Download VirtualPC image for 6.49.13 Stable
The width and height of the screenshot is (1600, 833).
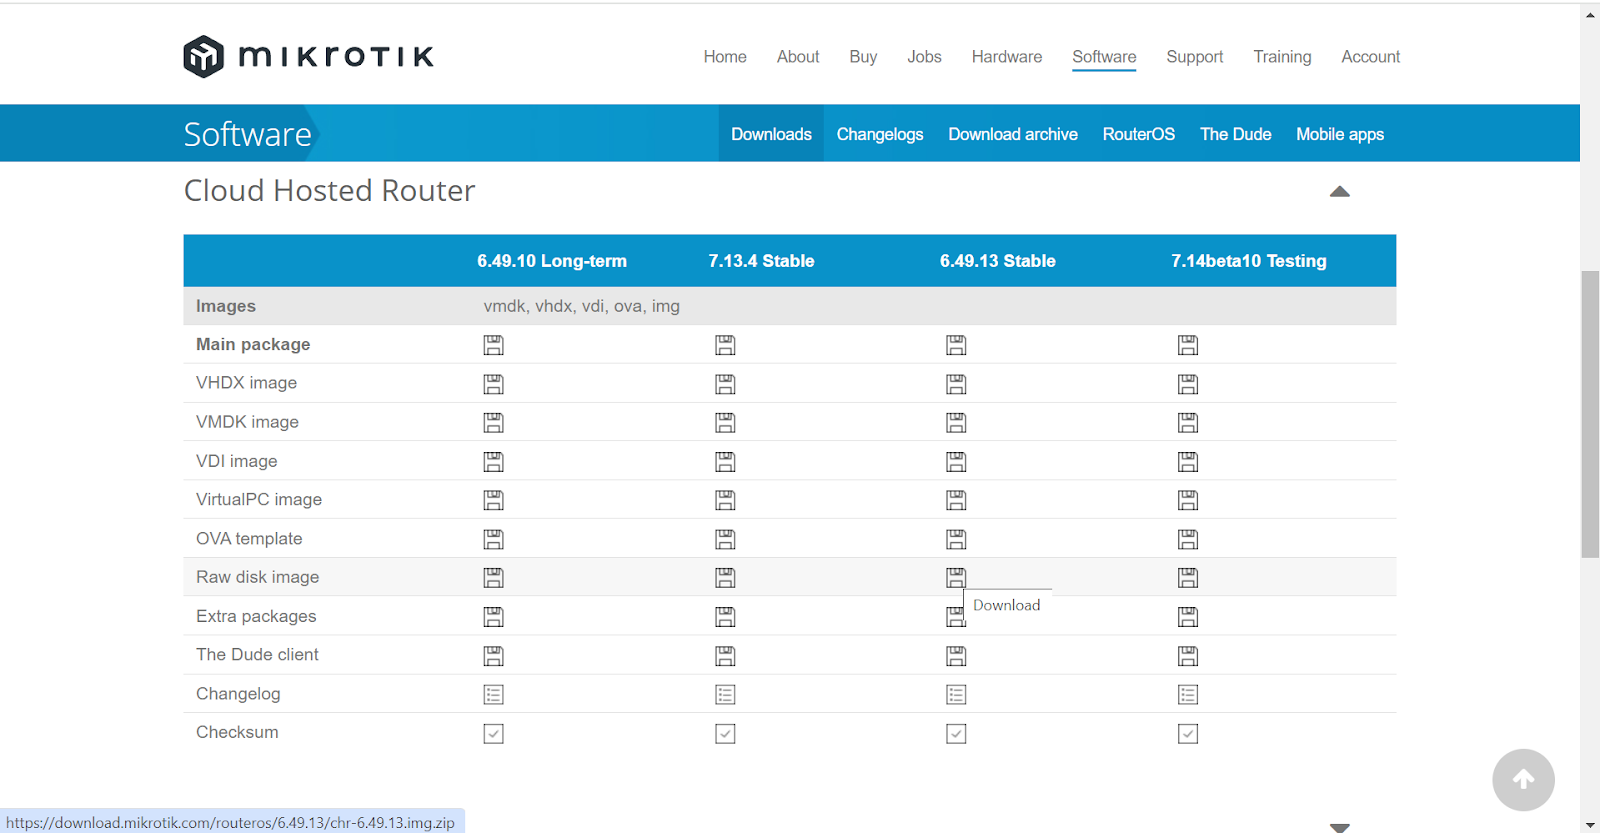pyautogui.click(x=956, y=500)
